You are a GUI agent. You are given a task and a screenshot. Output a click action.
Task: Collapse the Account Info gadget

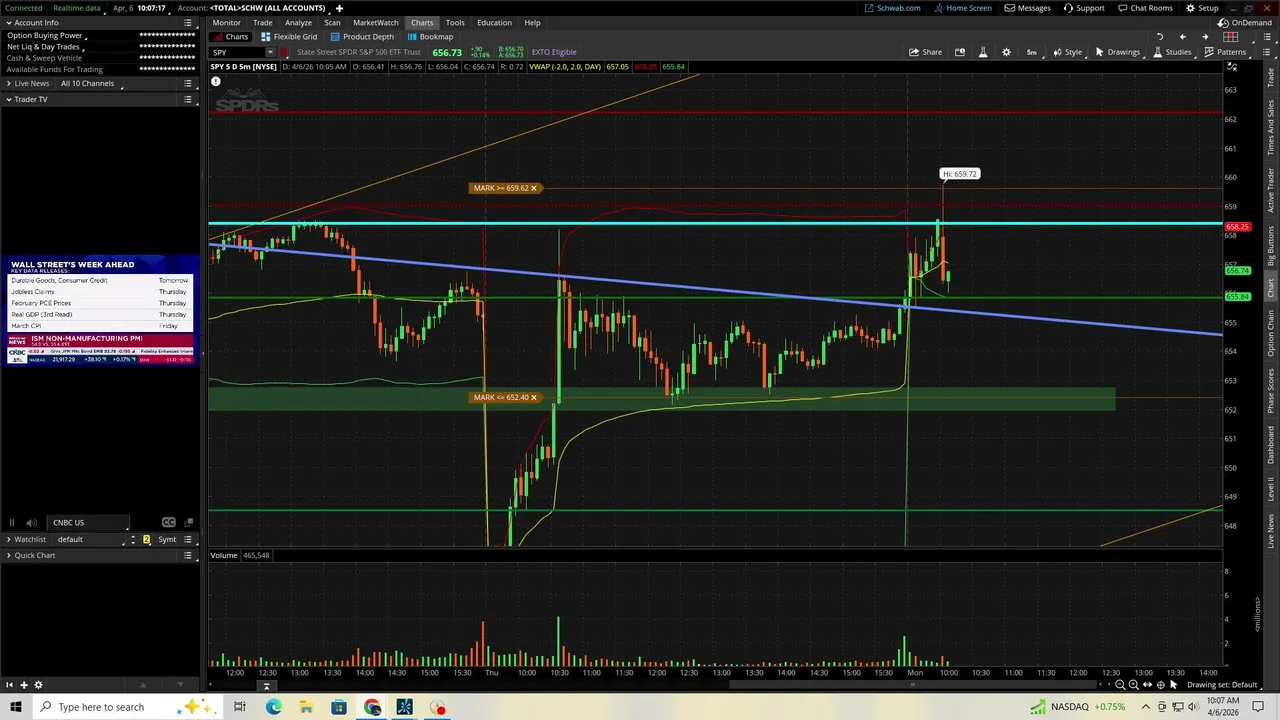[x=9, y=22]
